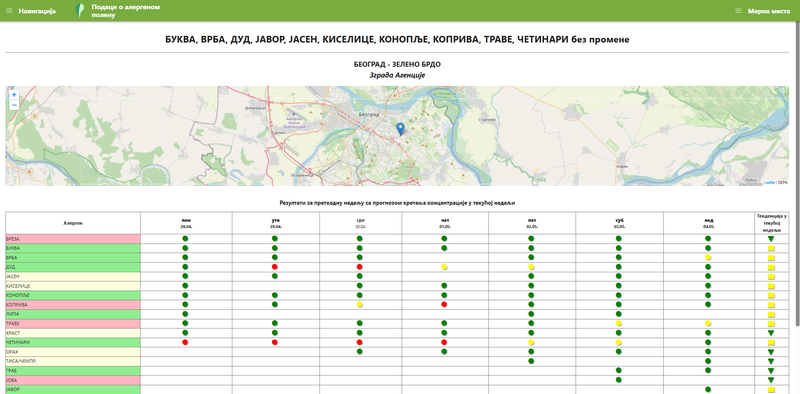This screenshot has height=394, width=800.
Task: Select the ЧЕТИНАРИ allergen row label
Action: click(73, 342)
